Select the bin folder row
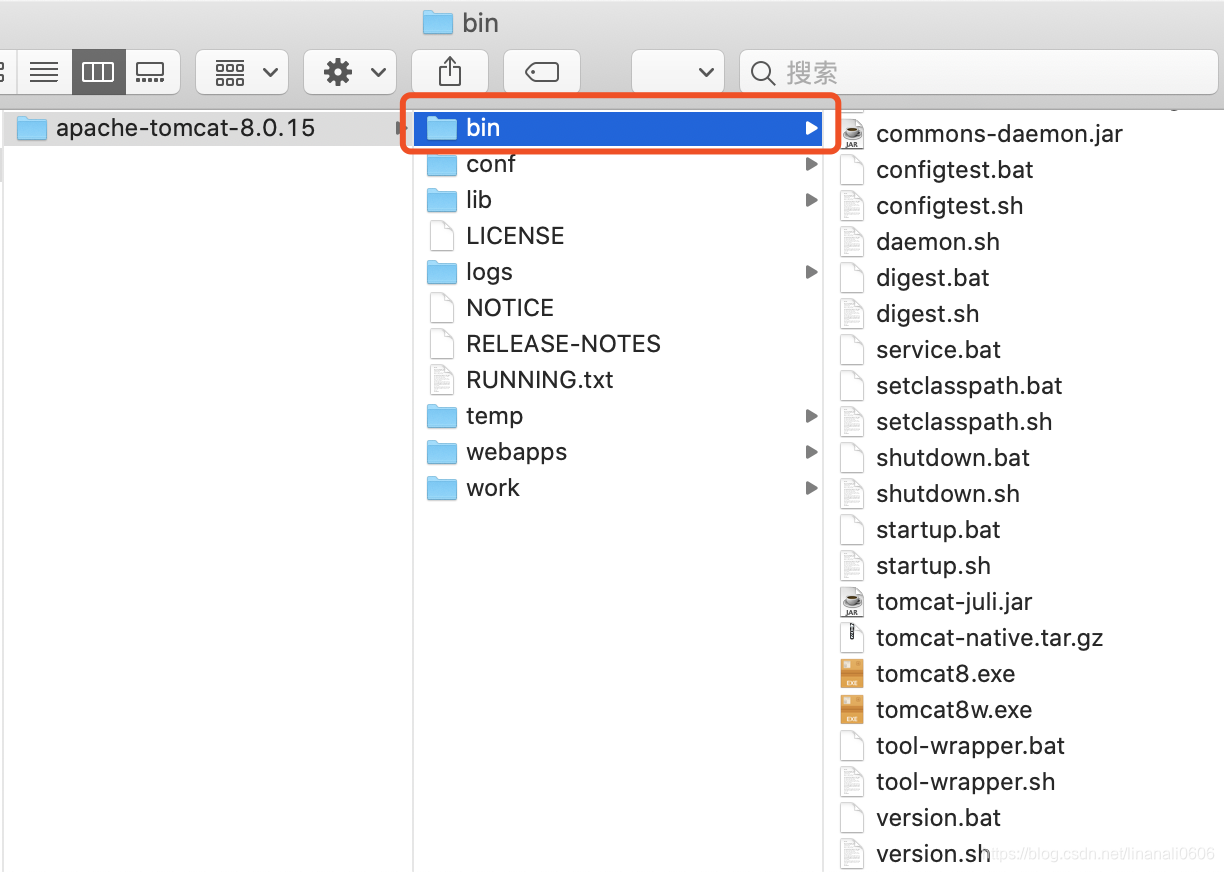1224x872 pixels. tap(618, 128)
